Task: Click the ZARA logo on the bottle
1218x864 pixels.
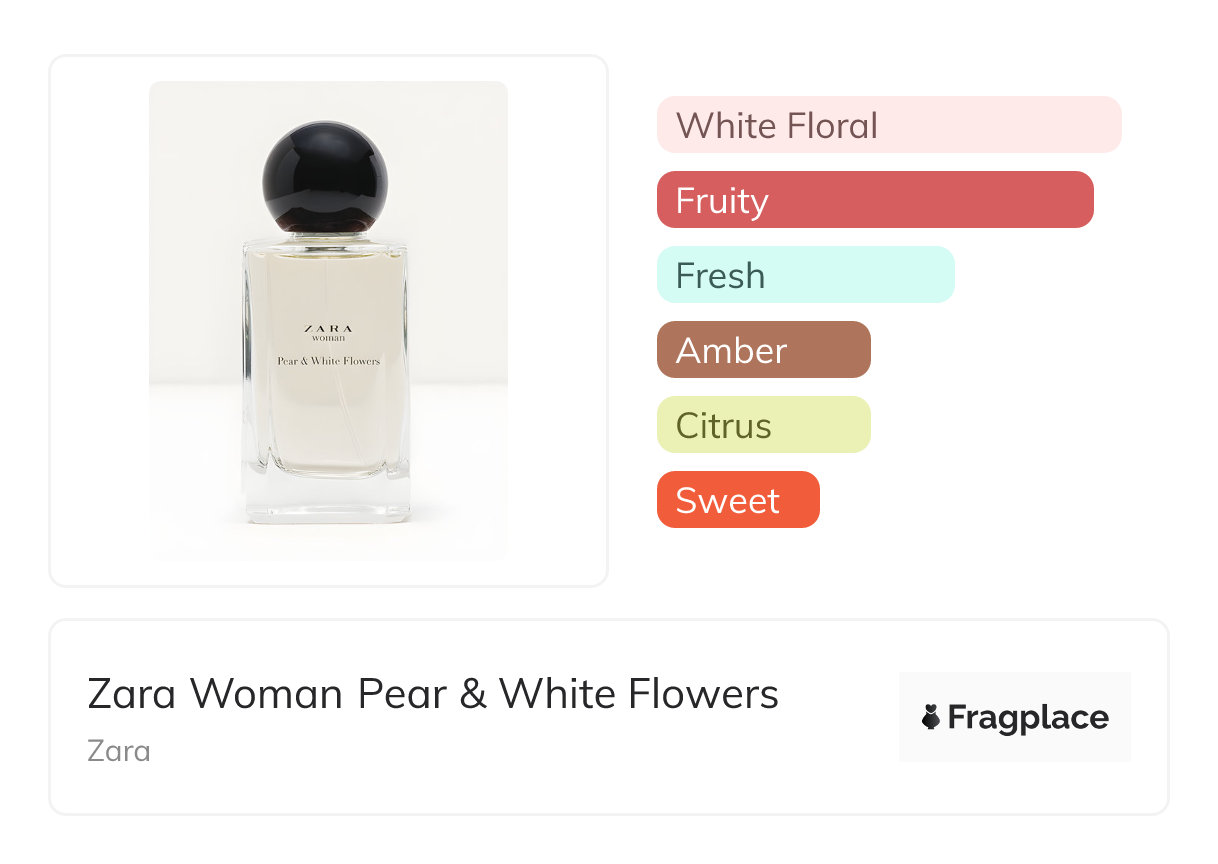Action: [x=327, y=328]
